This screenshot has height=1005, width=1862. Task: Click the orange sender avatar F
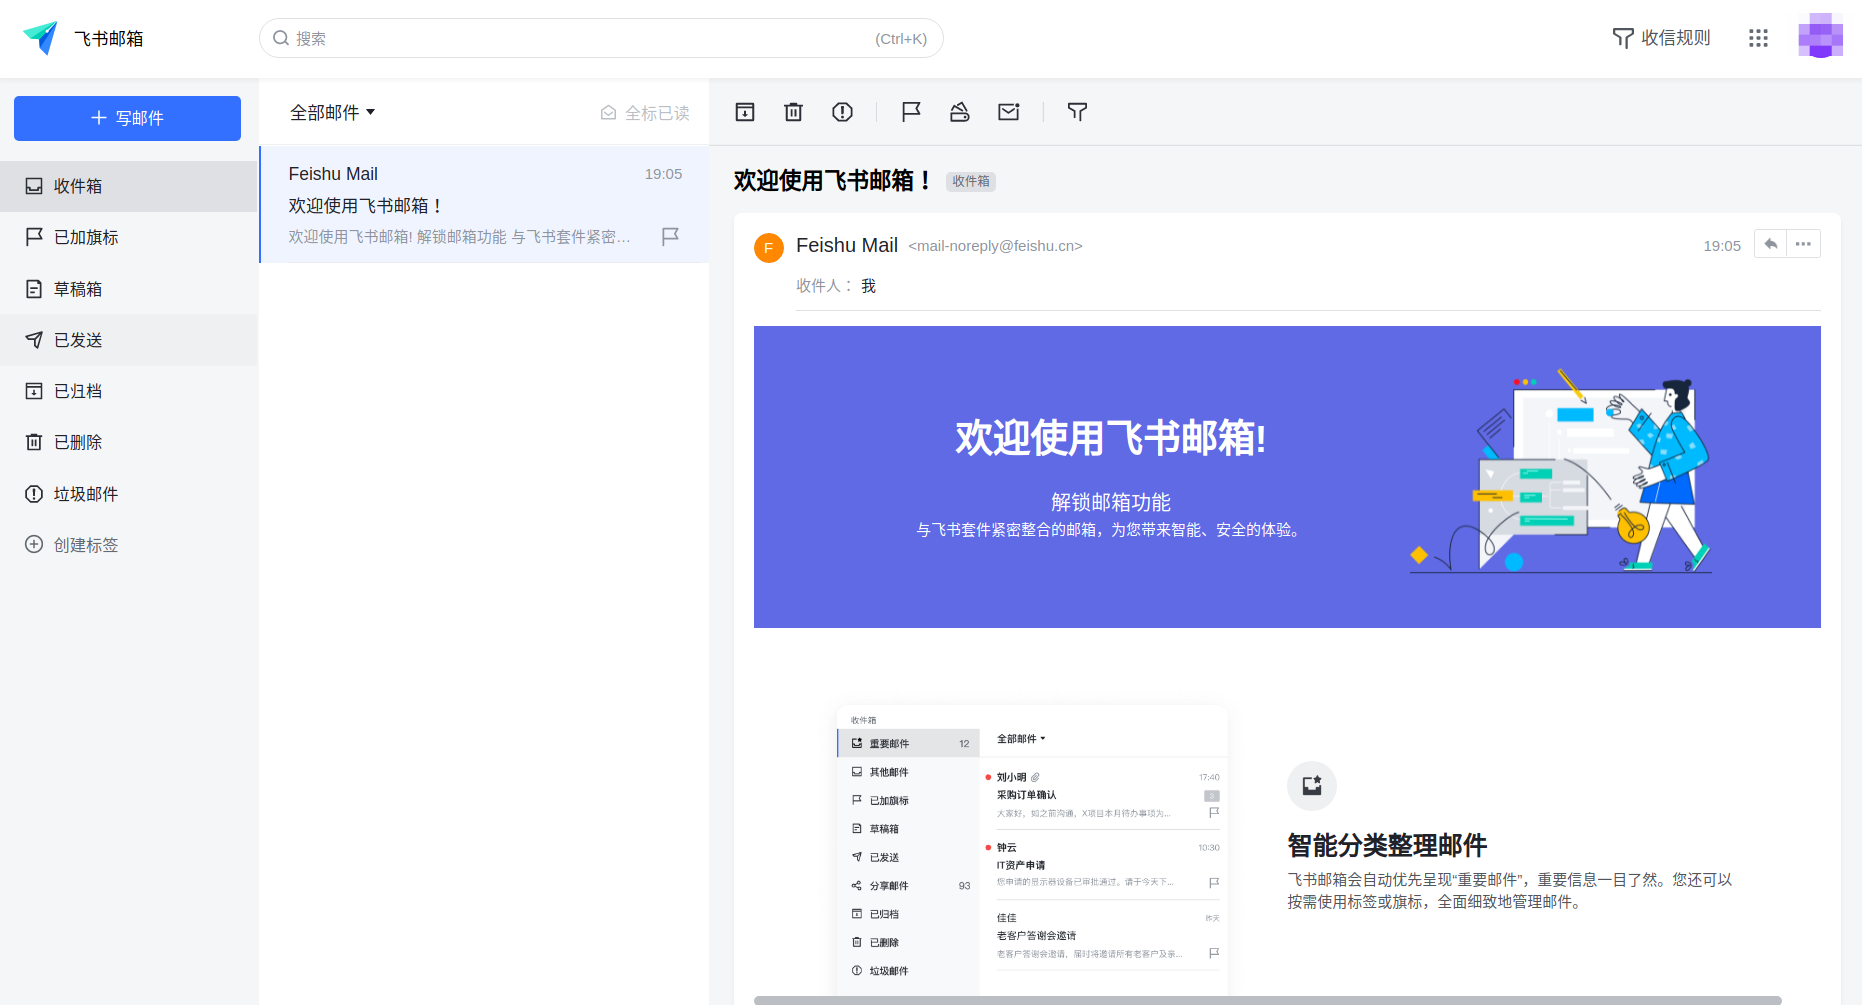[769, 248]
